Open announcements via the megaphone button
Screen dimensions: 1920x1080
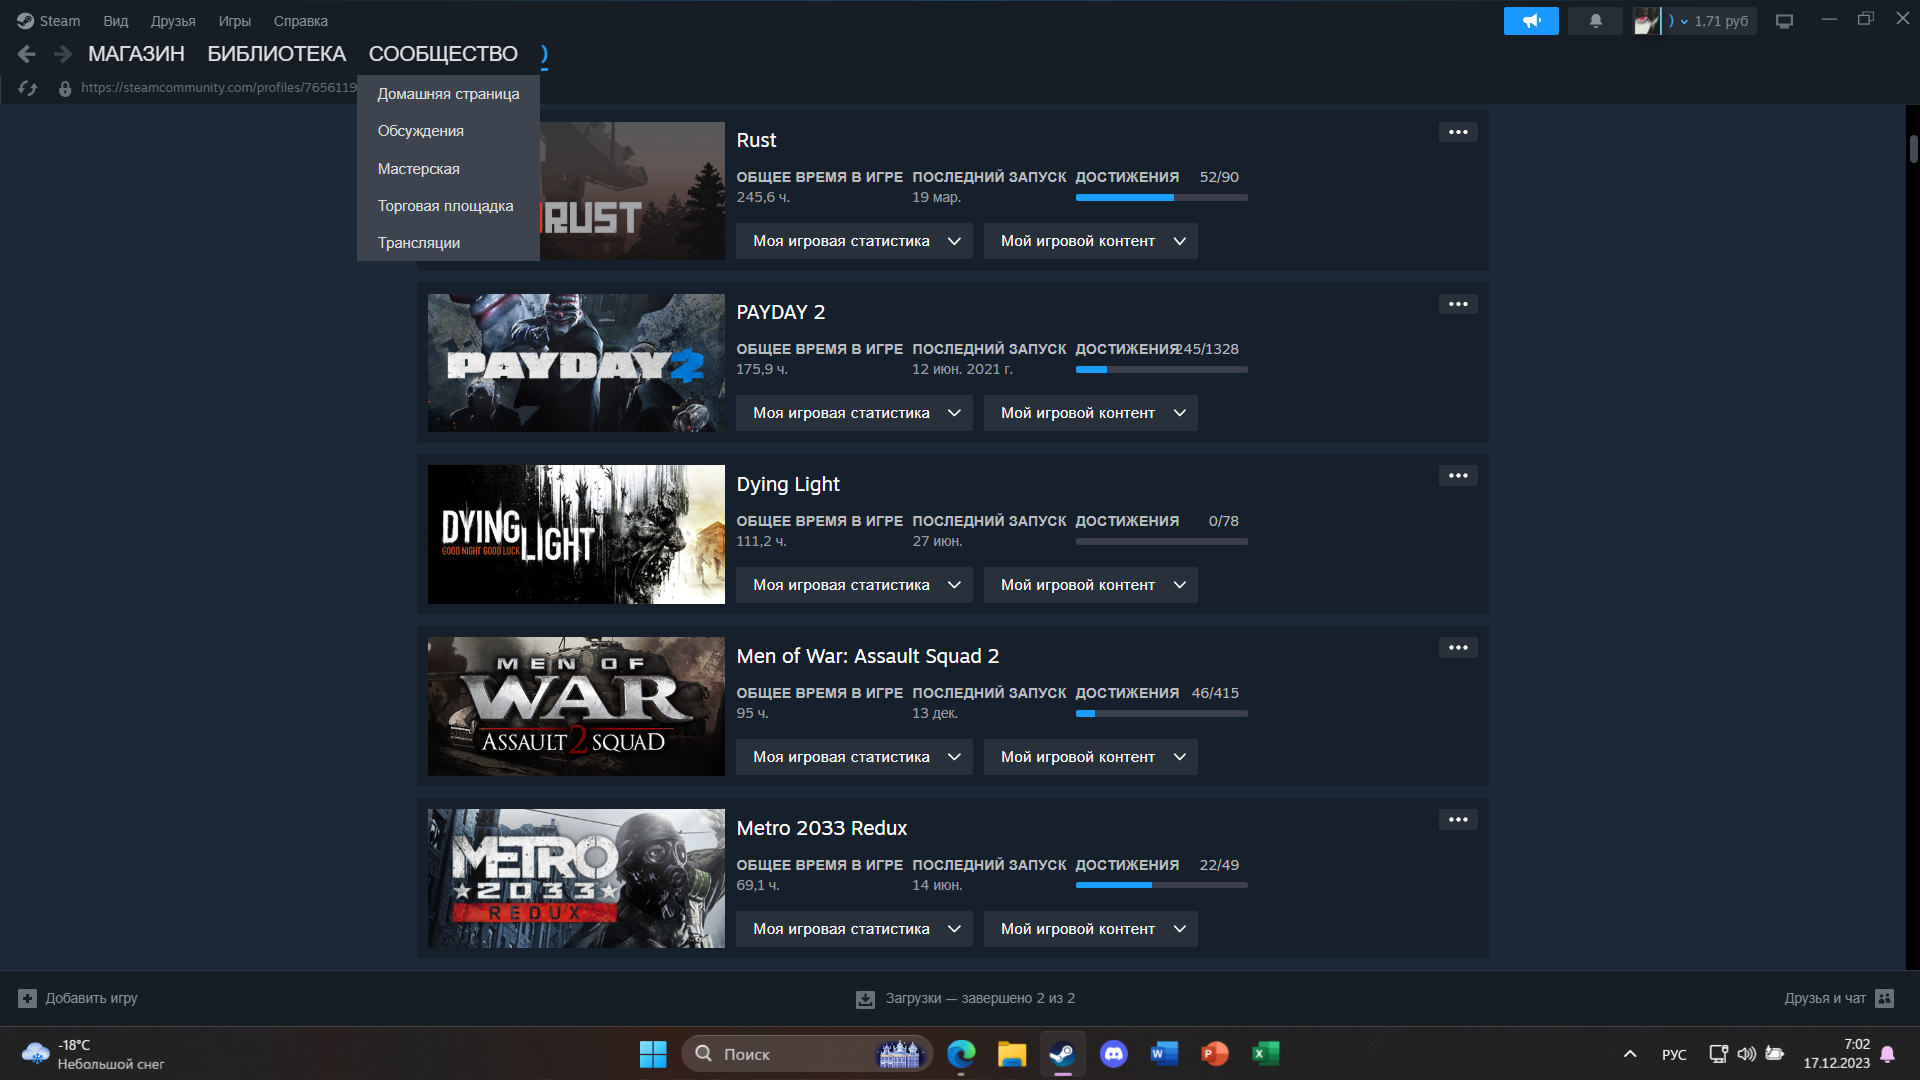[x=1531, y=21]
